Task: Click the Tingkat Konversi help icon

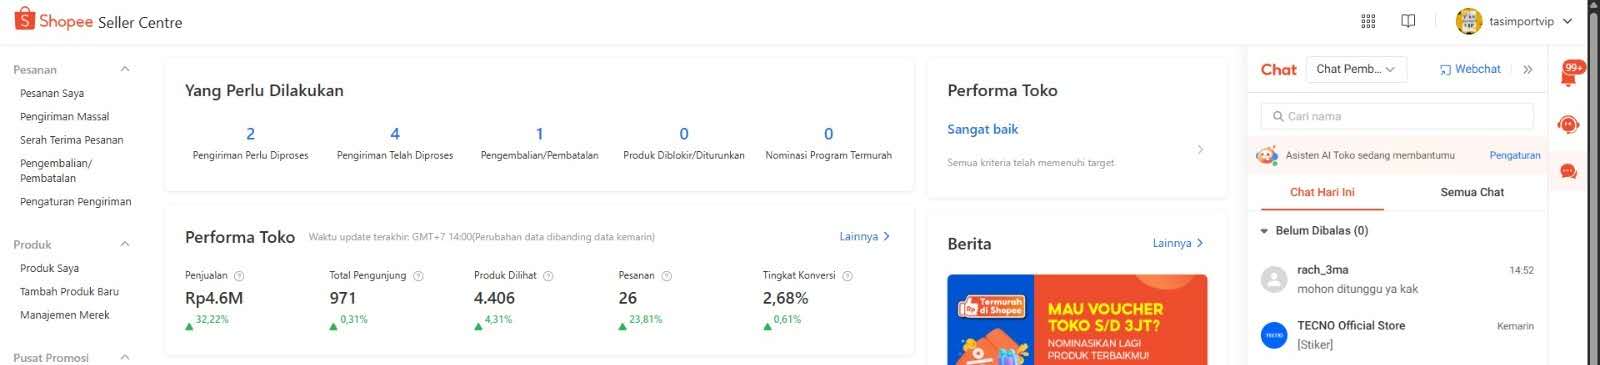Action: [847, 276]
